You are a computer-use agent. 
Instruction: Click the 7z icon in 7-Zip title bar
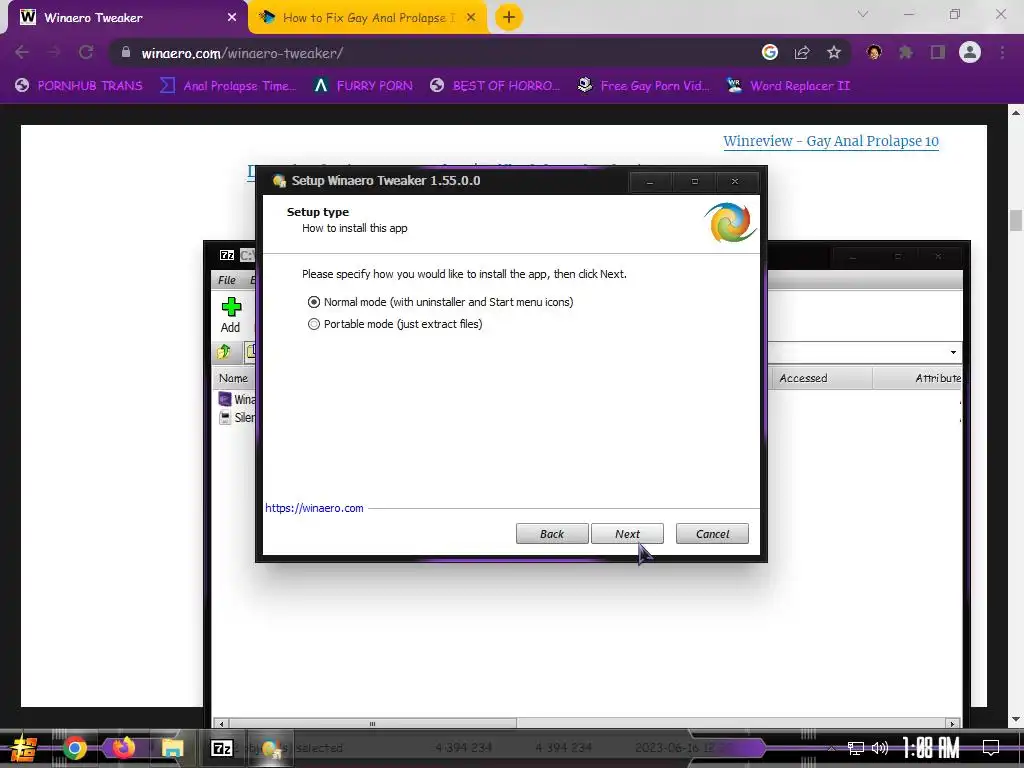tap(227, 255)
